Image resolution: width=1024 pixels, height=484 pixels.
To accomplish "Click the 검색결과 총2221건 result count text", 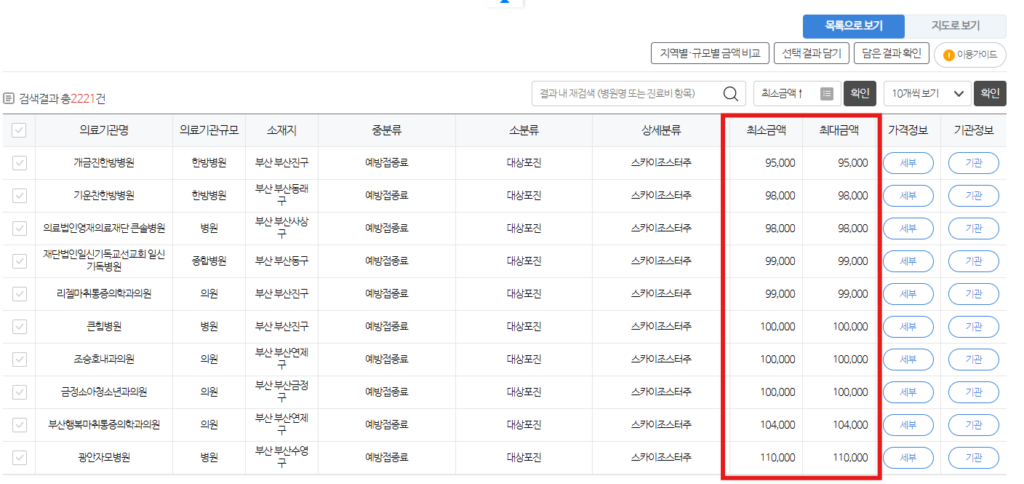I will click(63, 99).
